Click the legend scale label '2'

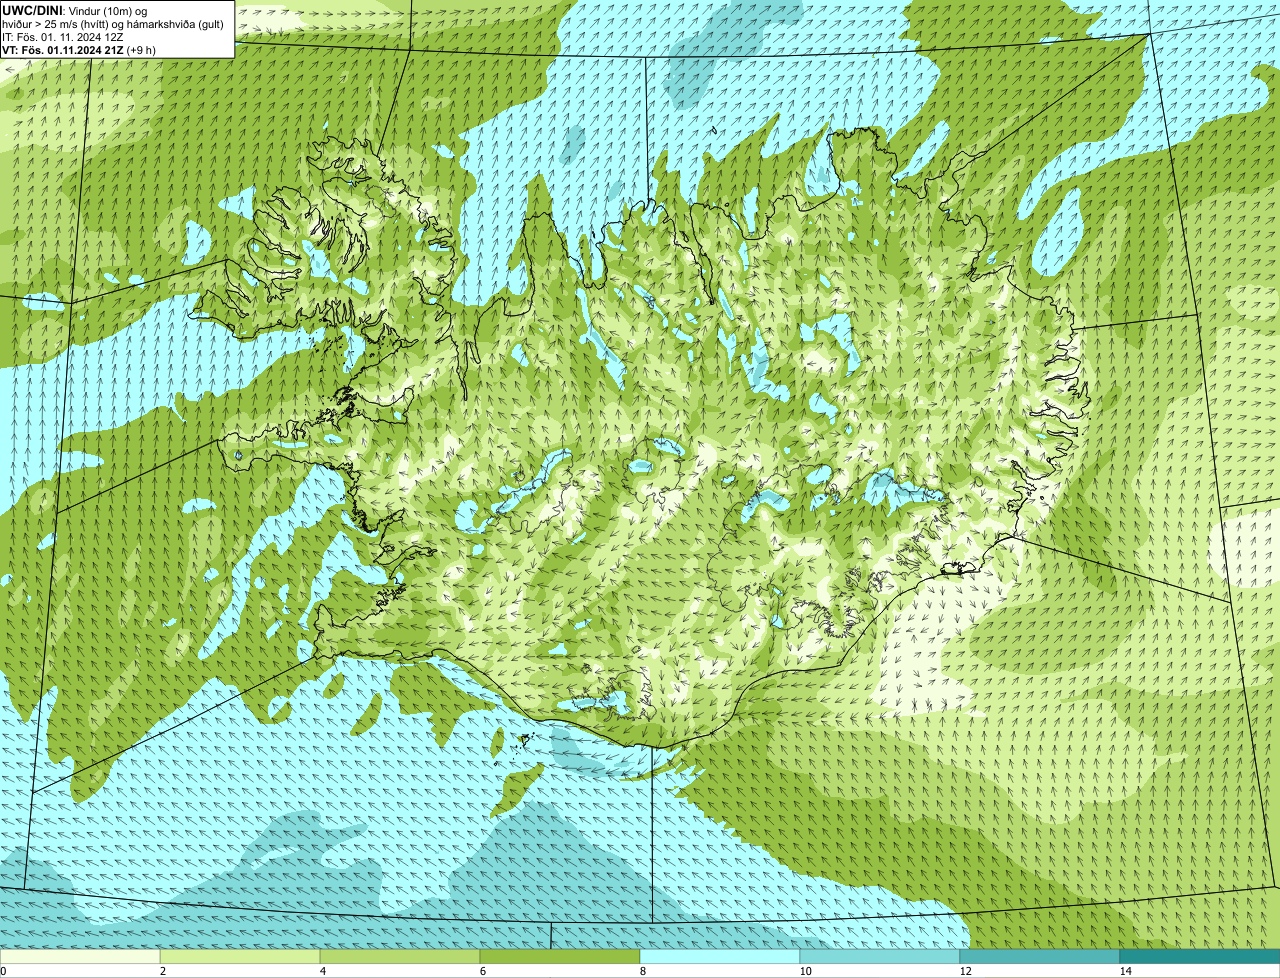pyautogui.click(x=163, y=971)
